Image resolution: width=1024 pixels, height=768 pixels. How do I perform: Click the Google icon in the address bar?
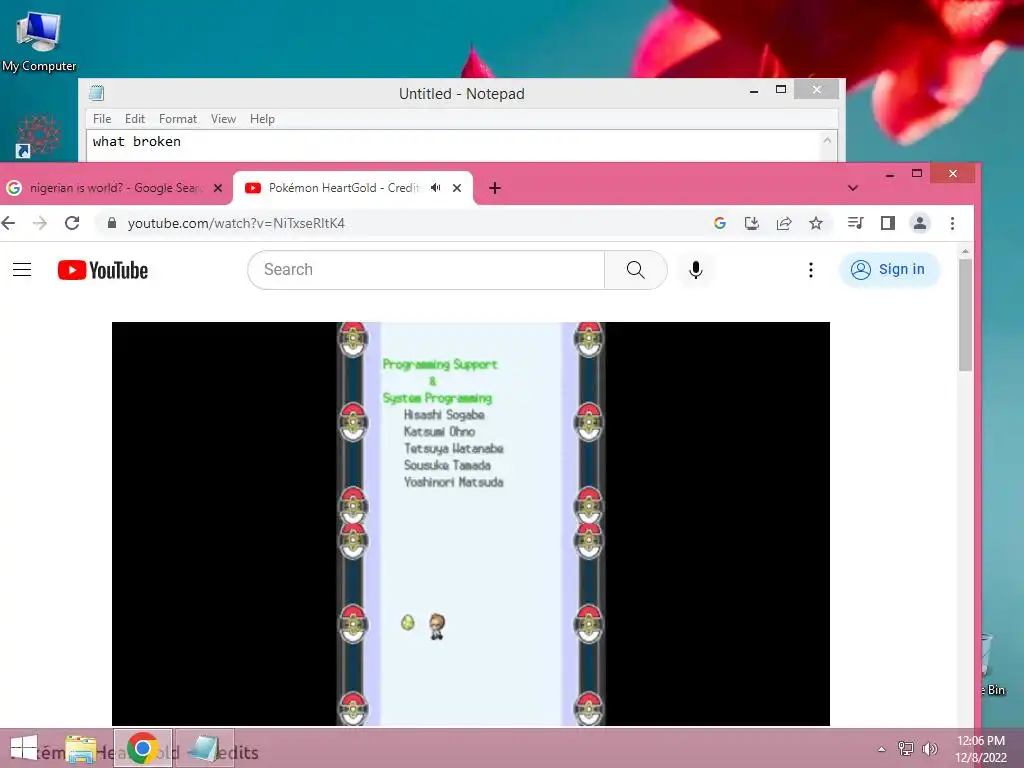[720, 223]
